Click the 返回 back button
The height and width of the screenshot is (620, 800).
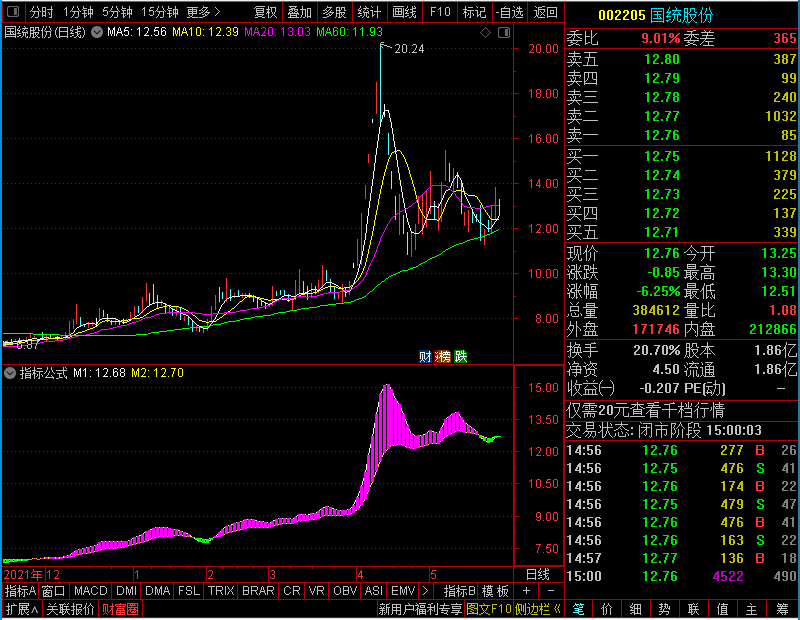(x=545, y=12)
